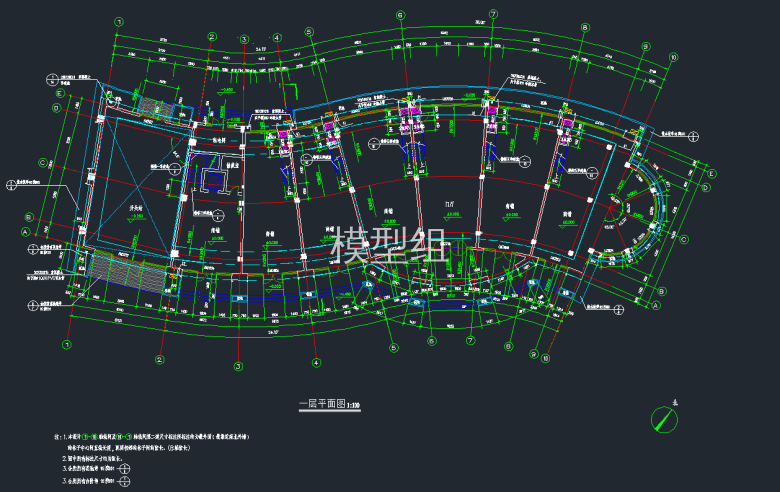Screen dimensions: 780x492
Task: Click axis bubble B on the left side
Action: click(x=29, y=217)
